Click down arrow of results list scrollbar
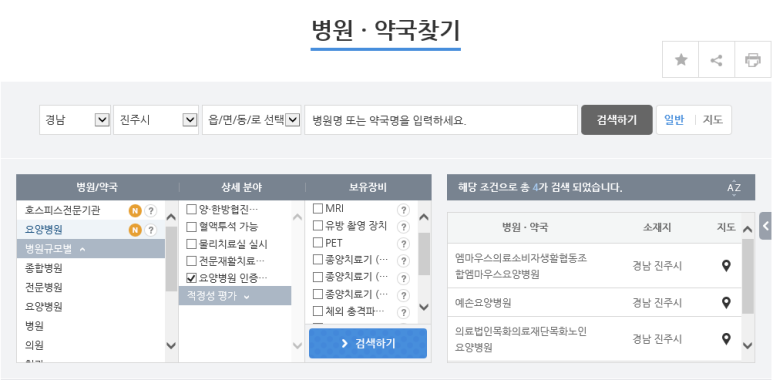 747,345
